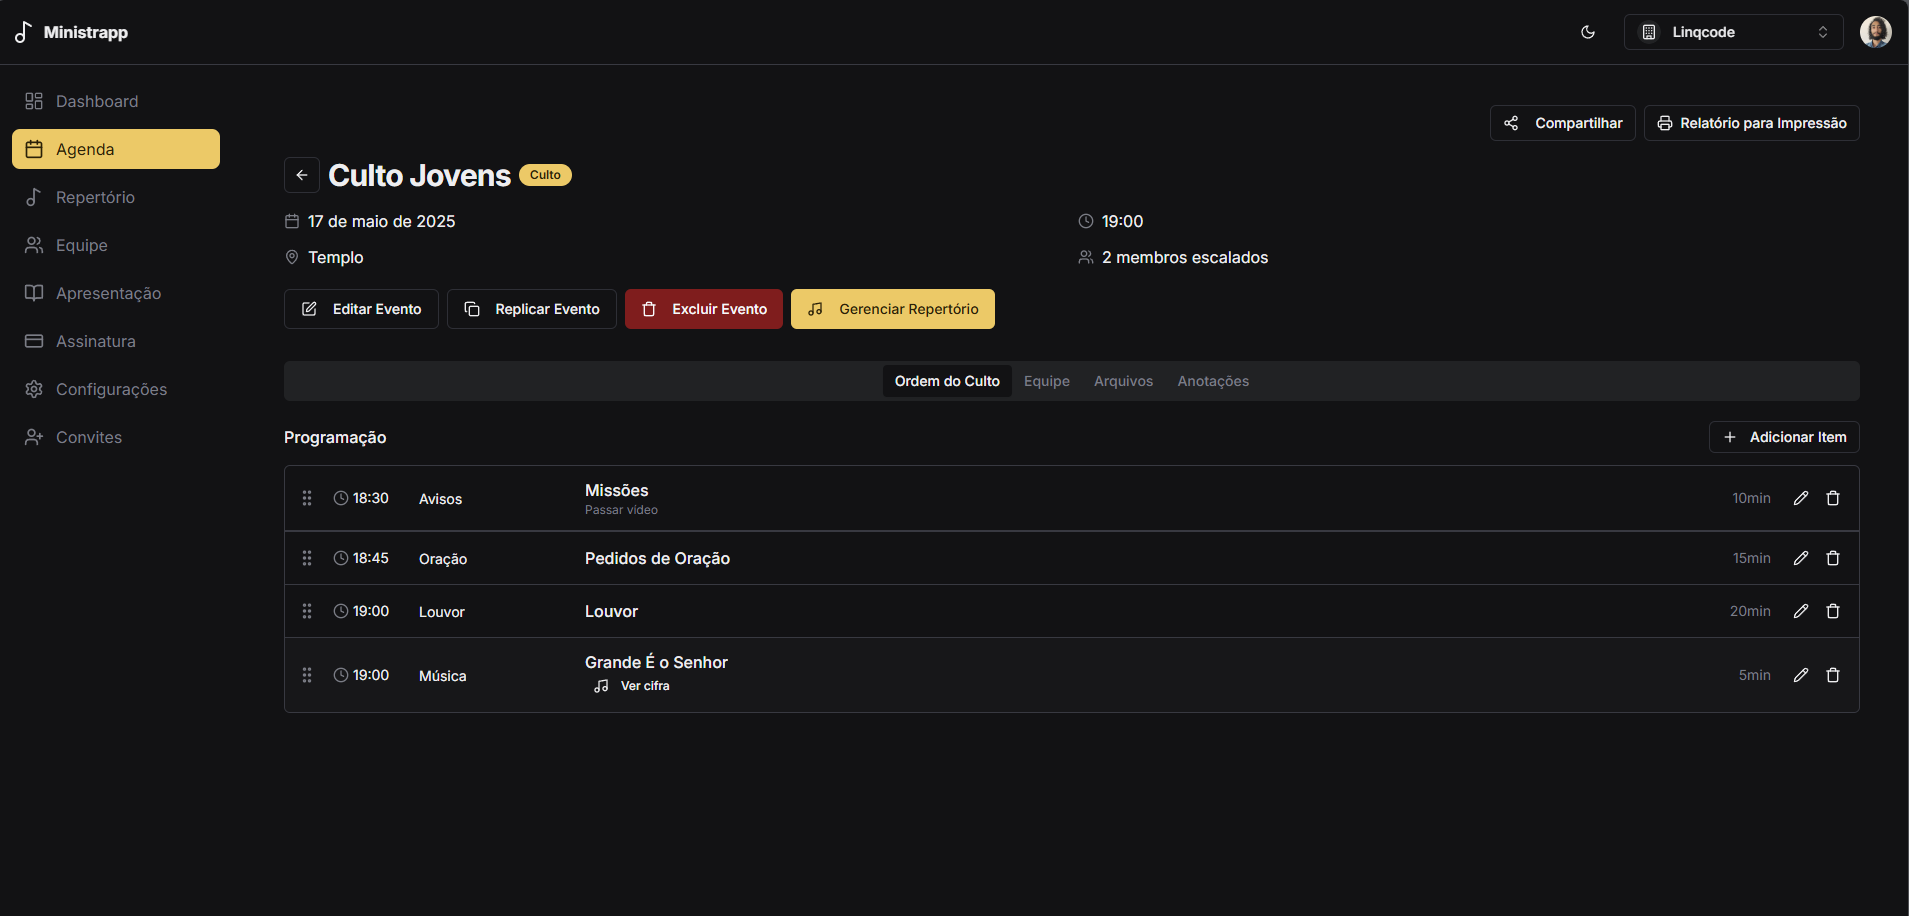Click the Gerenciar Repertório button
This screenshot has height=916, width=1909.
click(892, 309)
